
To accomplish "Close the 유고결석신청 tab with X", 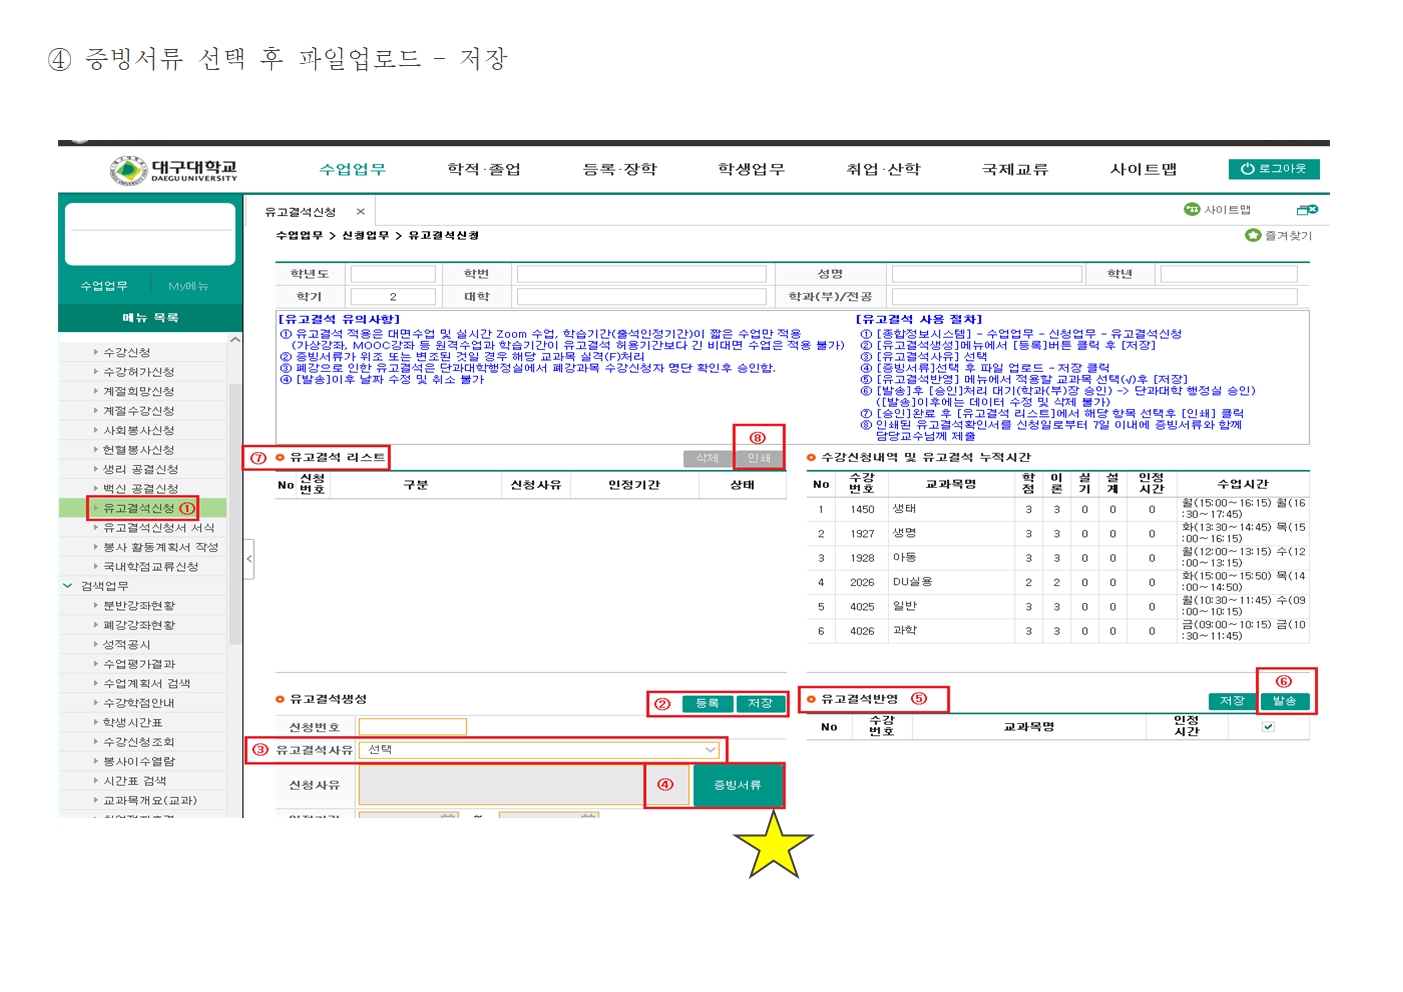I will 360,212.
